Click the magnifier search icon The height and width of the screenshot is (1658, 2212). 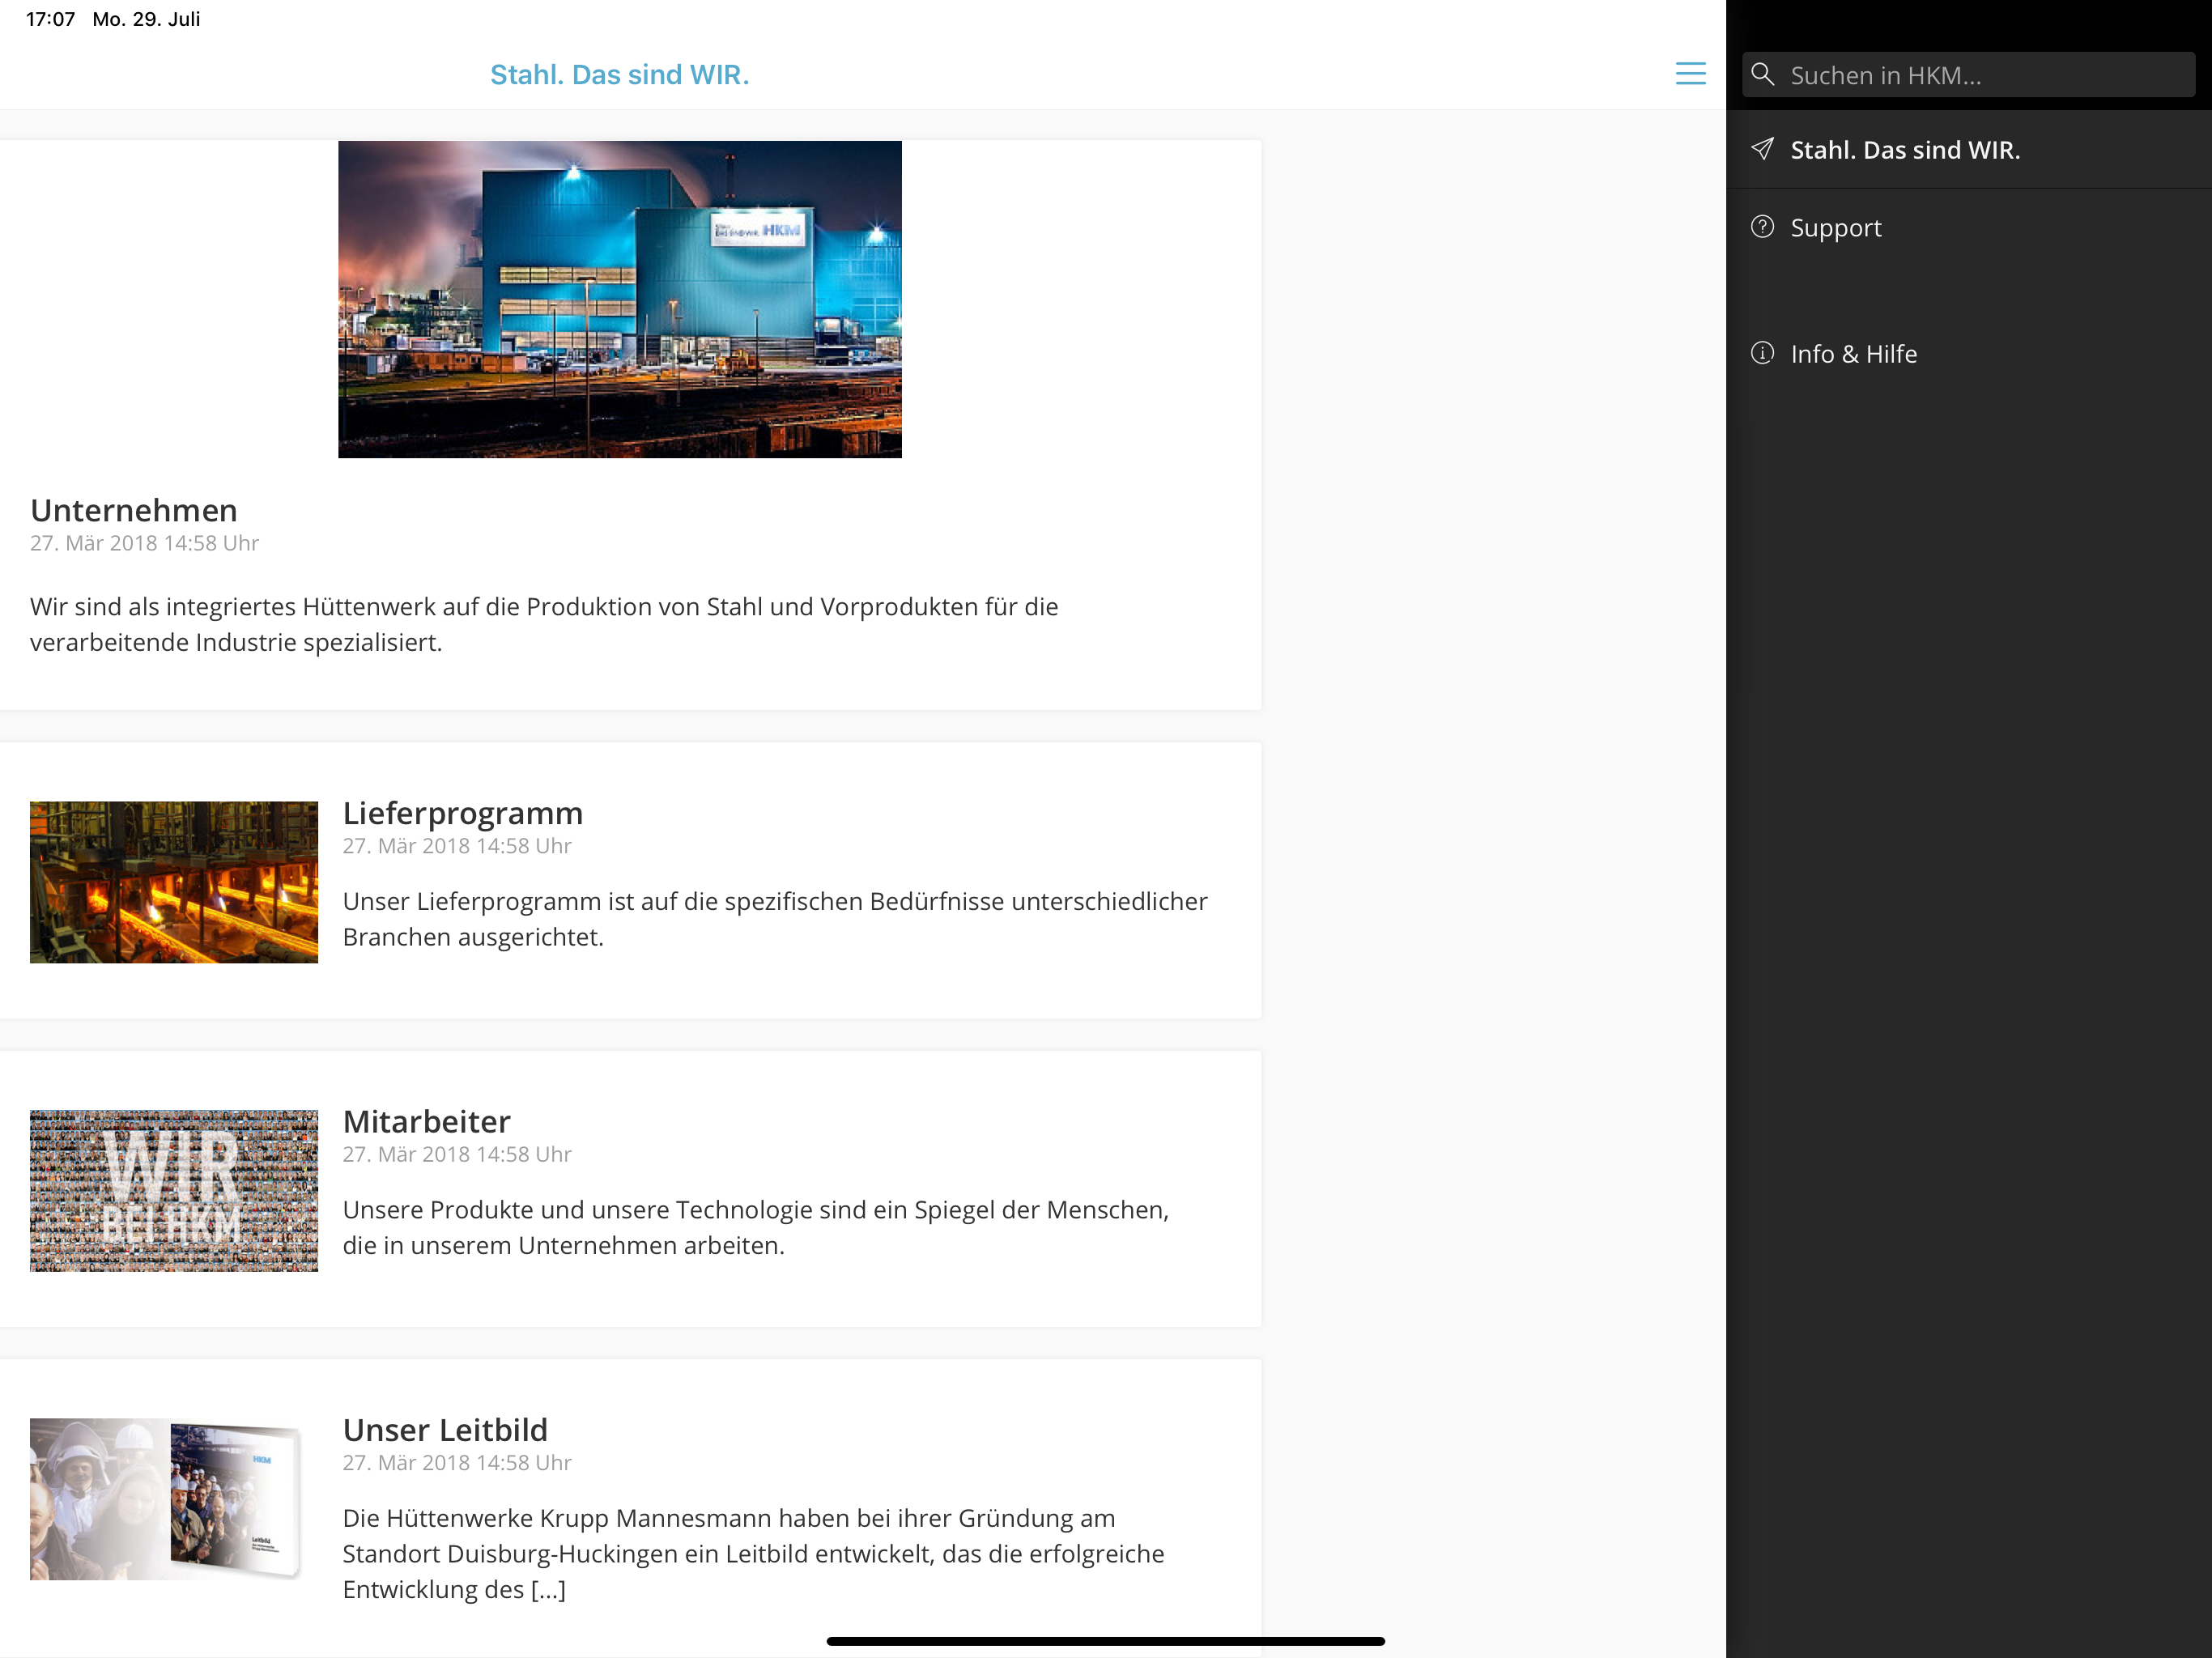coord(1763,74)
